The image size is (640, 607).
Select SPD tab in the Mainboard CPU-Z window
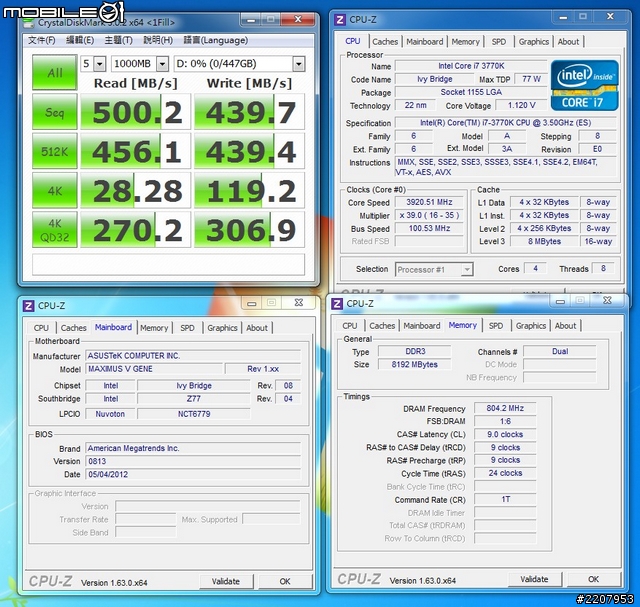click(187, 328)
